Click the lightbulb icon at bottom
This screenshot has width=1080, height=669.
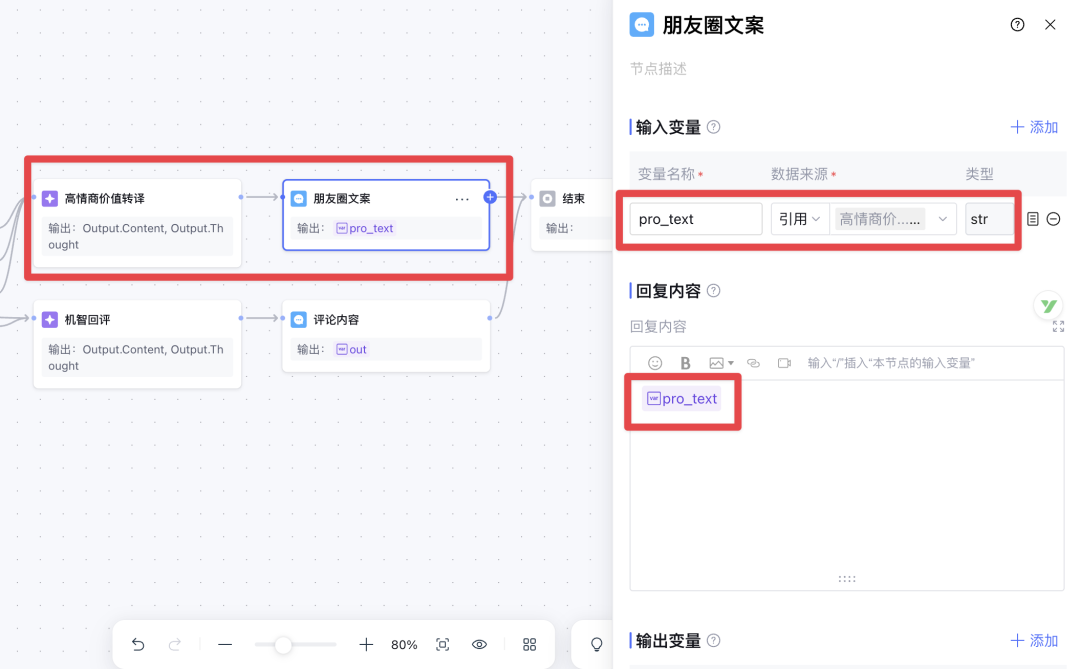(x=597, y=645)
